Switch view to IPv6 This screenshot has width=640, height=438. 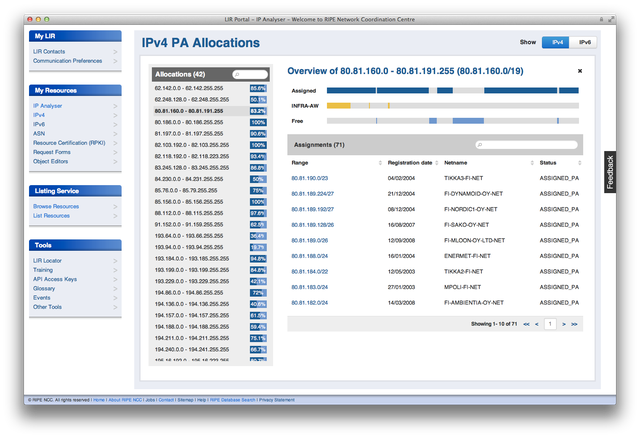coord(583,42)
